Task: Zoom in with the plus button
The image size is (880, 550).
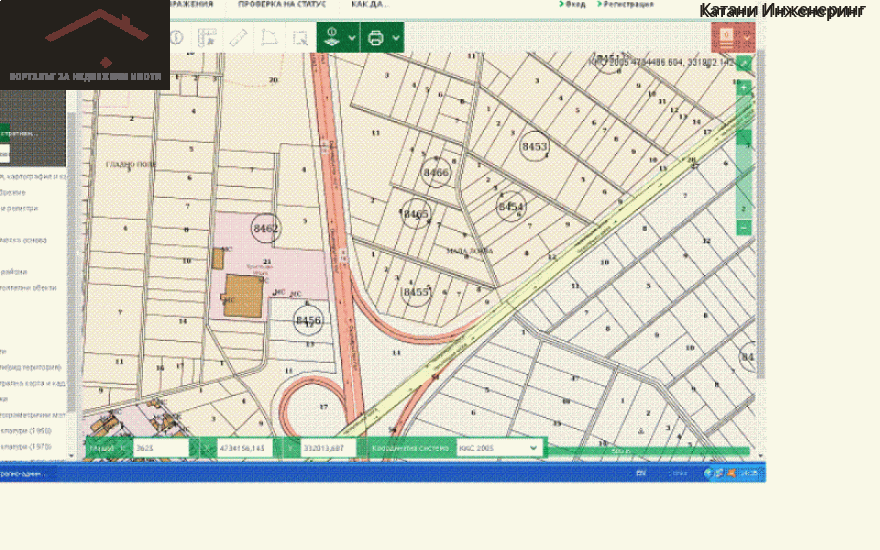Action: tap(744, 88)
